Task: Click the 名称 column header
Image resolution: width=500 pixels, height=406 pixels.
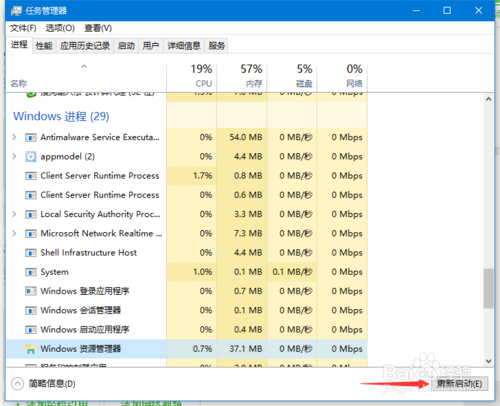Action: pos(18,83)
